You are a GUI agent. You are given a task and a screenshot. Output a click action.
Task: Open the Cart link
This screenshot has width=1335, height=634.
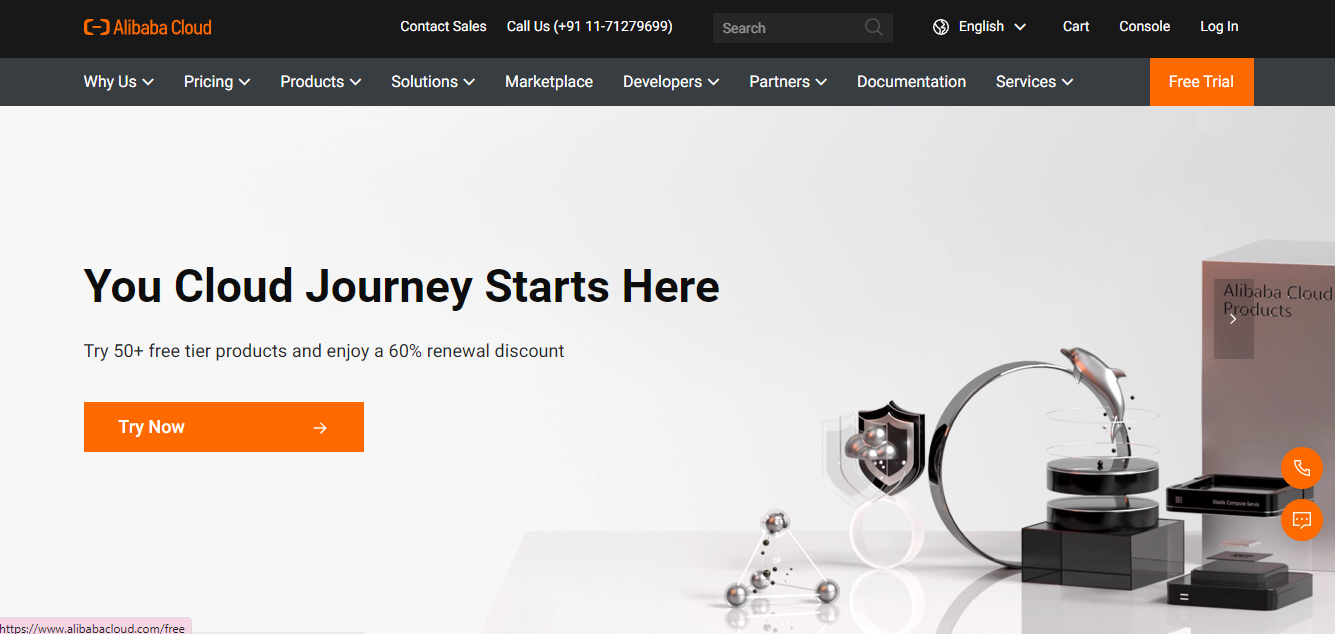pyautogui.click(x=1076, y=27)
